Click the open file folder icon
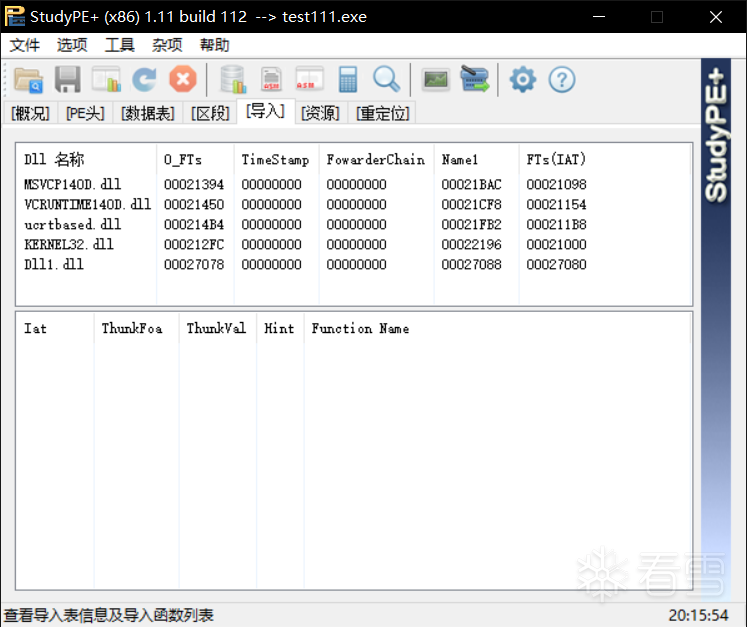747x627 pixels. (x=29, y=80)
